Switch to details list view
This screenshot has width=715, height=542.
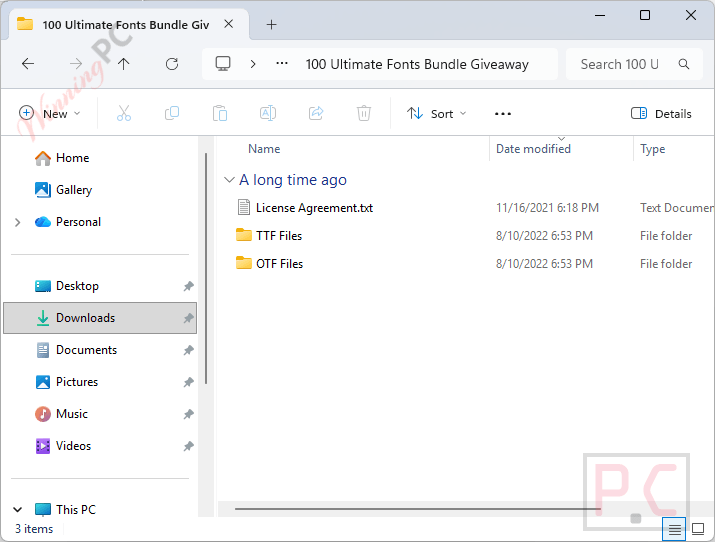[x=674, y=529]
